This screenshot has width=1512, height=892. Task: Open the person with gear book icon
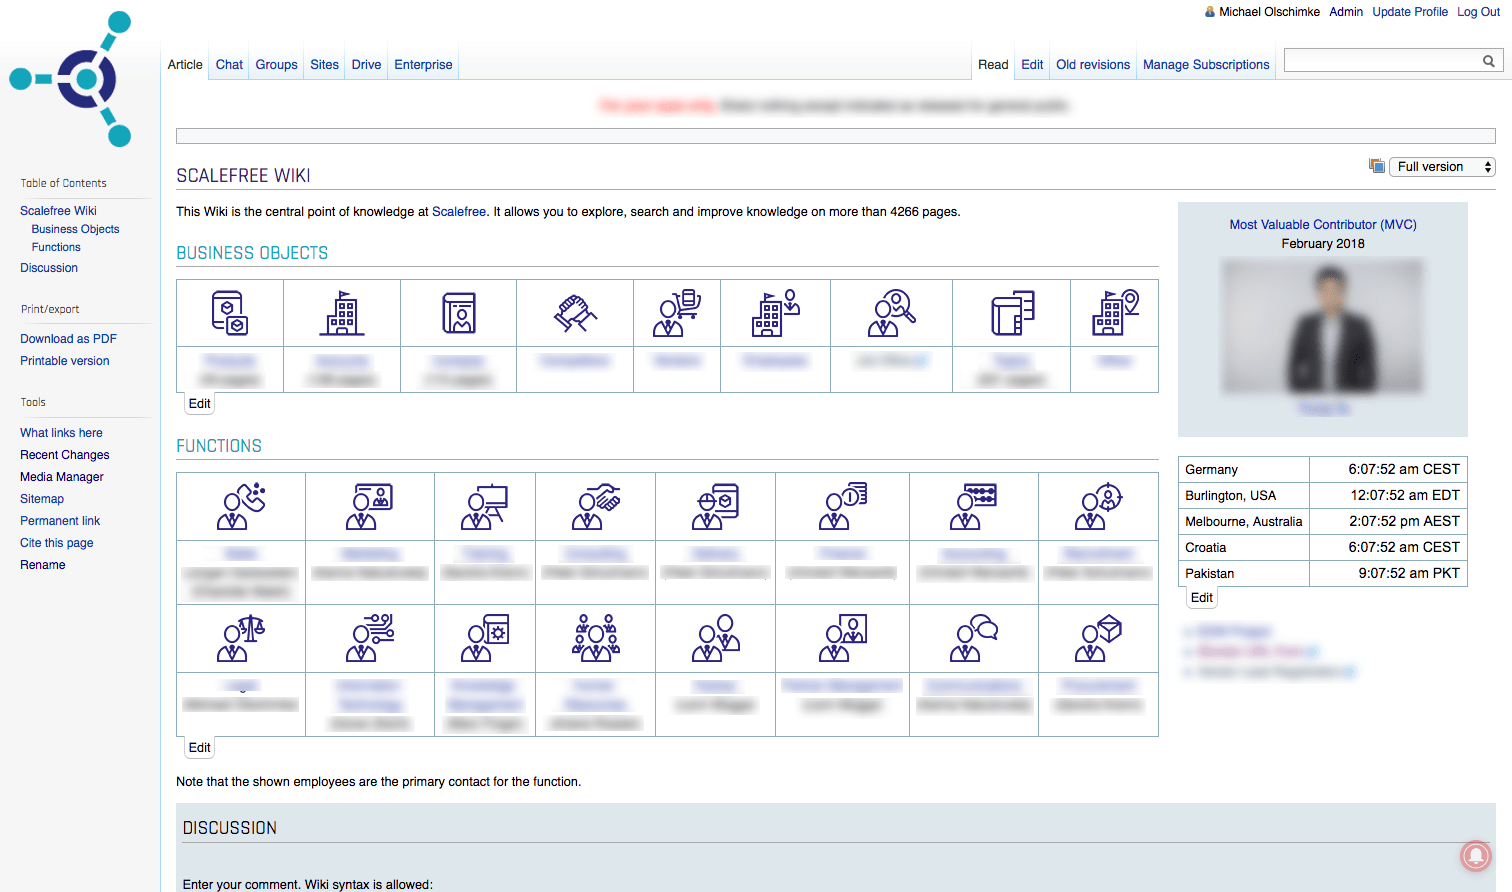pyautogui.click(x=485, y=638)
